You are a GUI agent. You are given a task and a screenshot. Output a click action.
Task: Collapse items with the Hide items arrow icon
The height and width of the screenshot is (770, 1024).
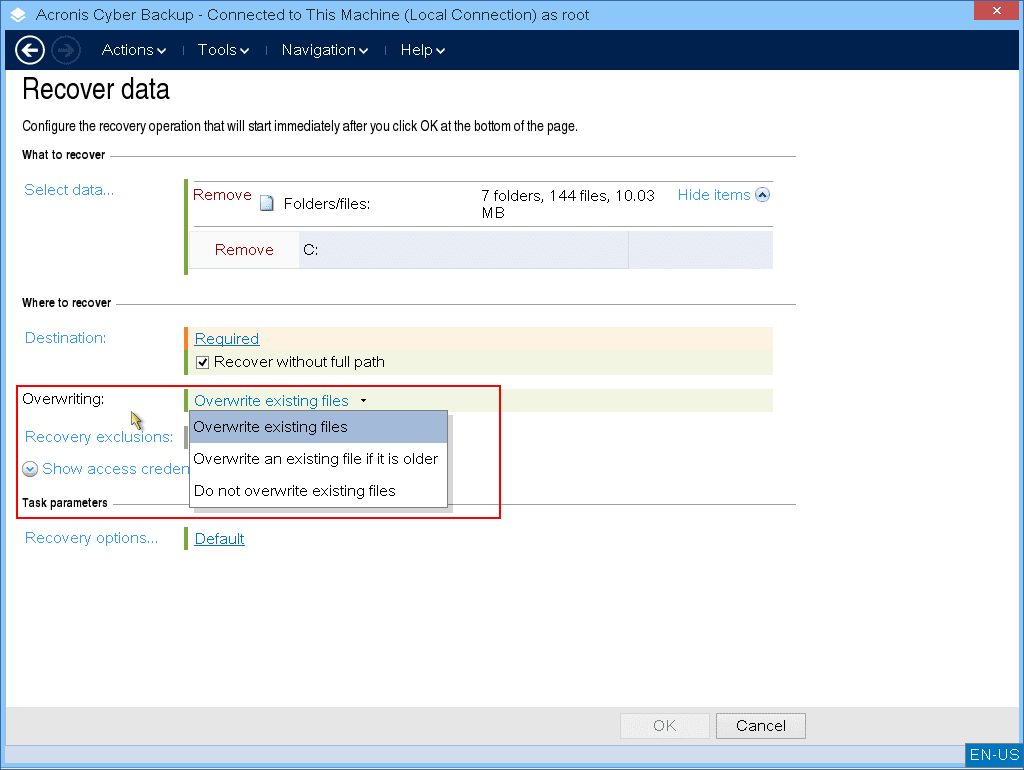click(762, 195)
